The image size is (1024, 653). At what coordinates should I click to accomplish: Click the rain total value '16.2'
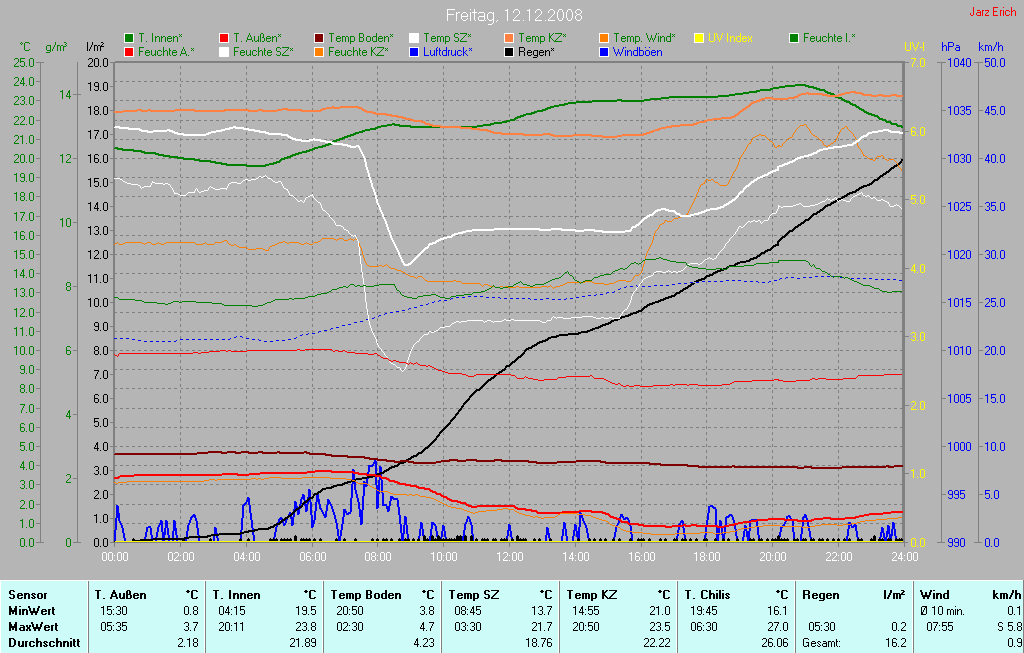pos(895,643)
